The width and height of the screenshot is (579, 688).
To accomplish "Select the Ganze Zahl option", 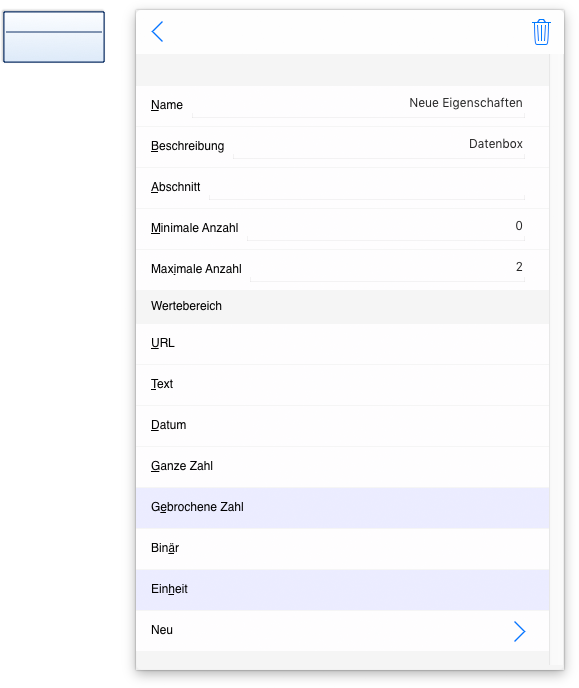I will point(343,467).
